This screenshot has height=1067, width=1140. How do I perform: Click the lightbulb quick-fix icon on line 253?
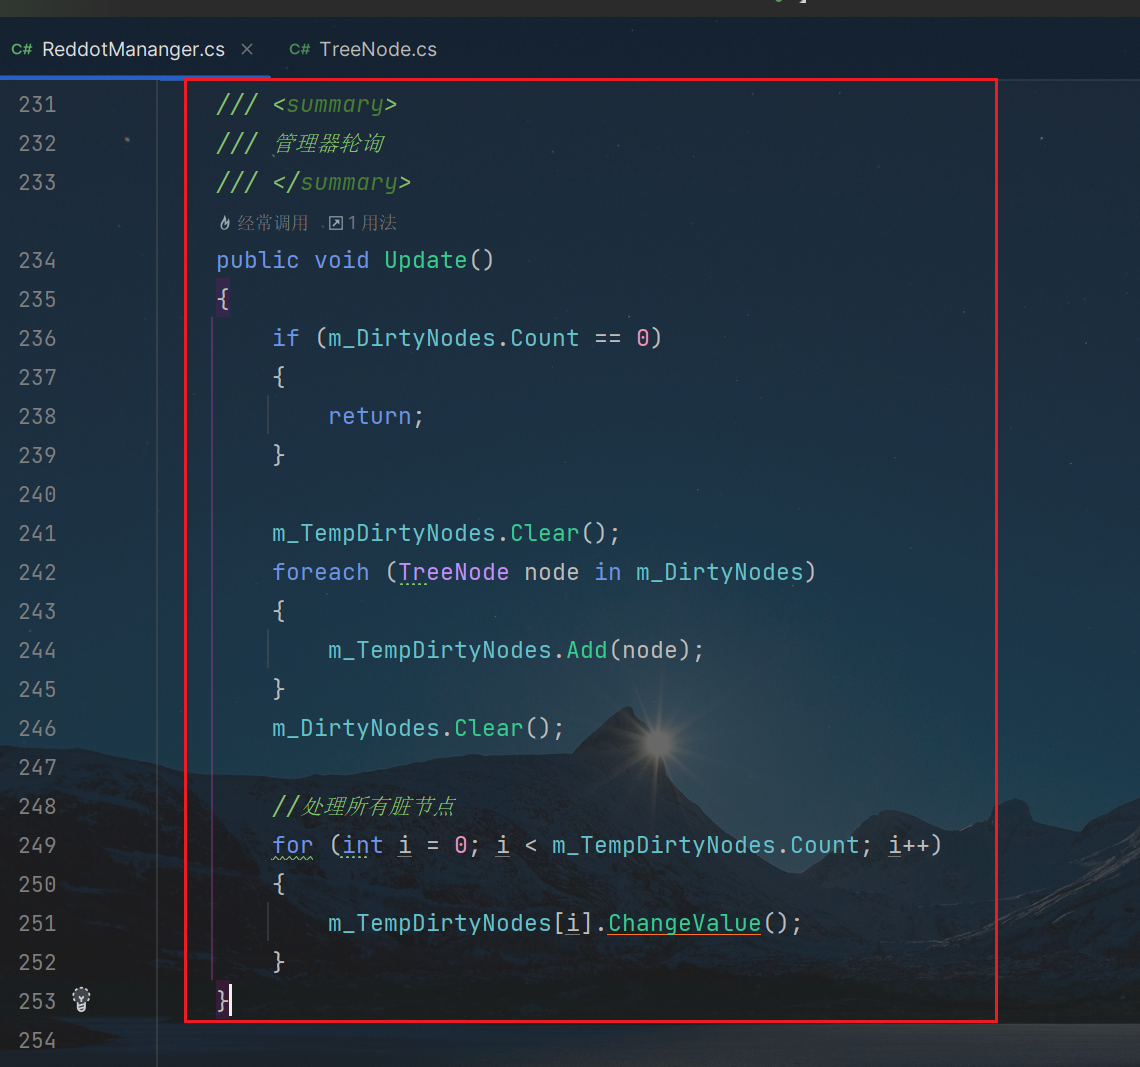pos(82,999)
